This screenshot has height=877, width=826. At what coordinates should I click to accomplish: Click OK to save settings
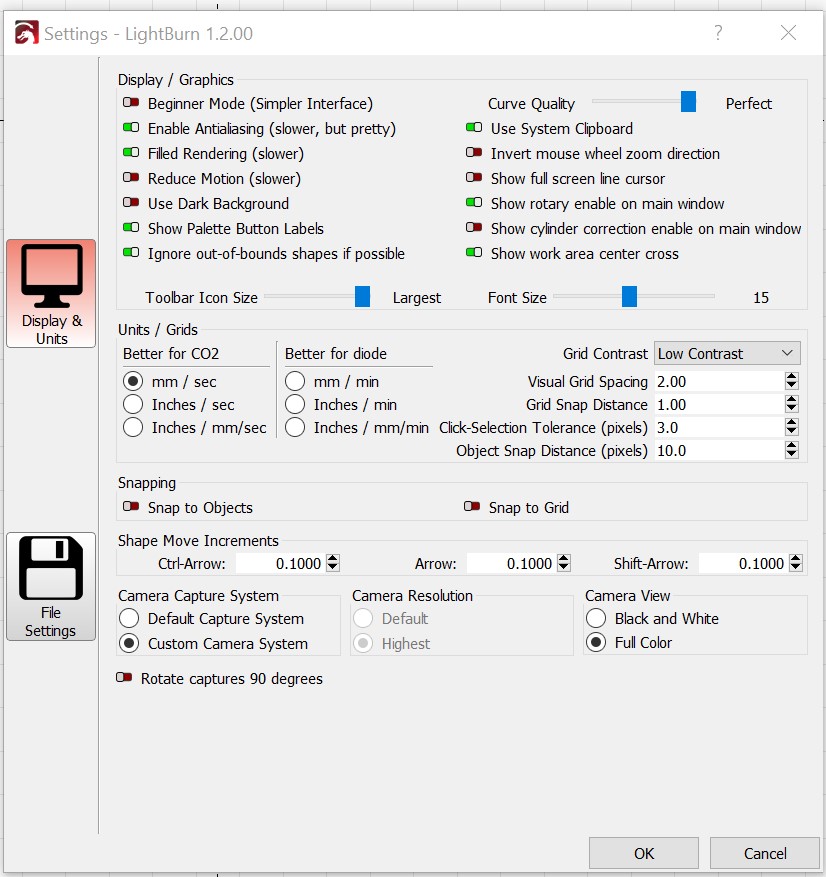click(644, 852)
